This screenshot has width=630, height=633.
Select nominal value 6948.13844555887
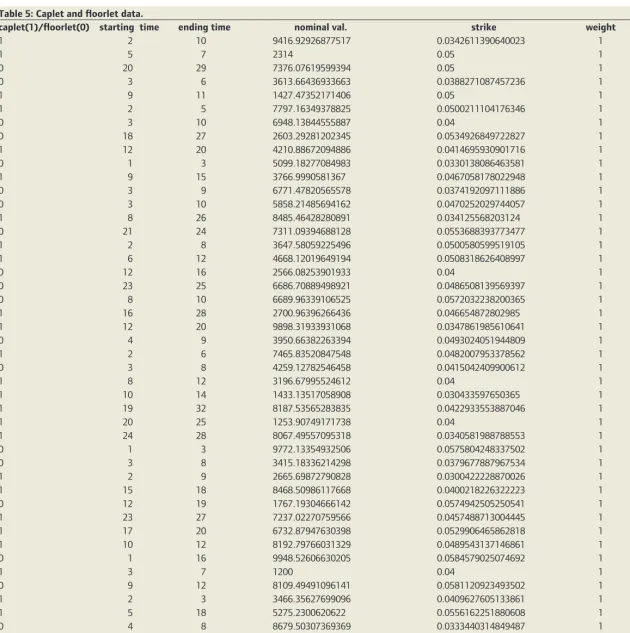[312, 123]
